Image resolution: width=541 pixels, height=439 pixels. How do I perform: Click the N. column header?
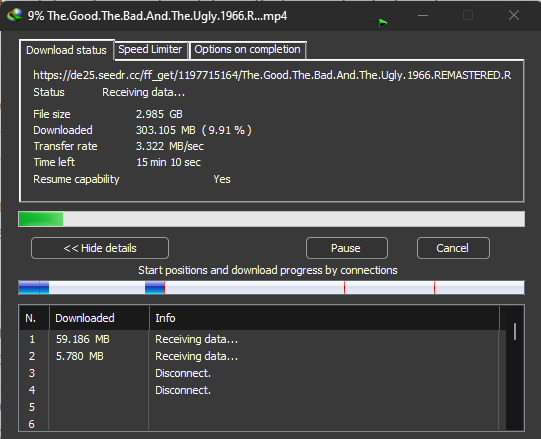point(34,318)
